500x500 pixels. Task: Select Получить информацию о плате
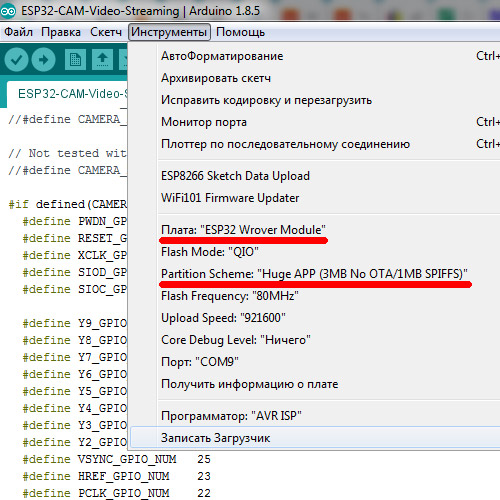(x=313, y=384)
